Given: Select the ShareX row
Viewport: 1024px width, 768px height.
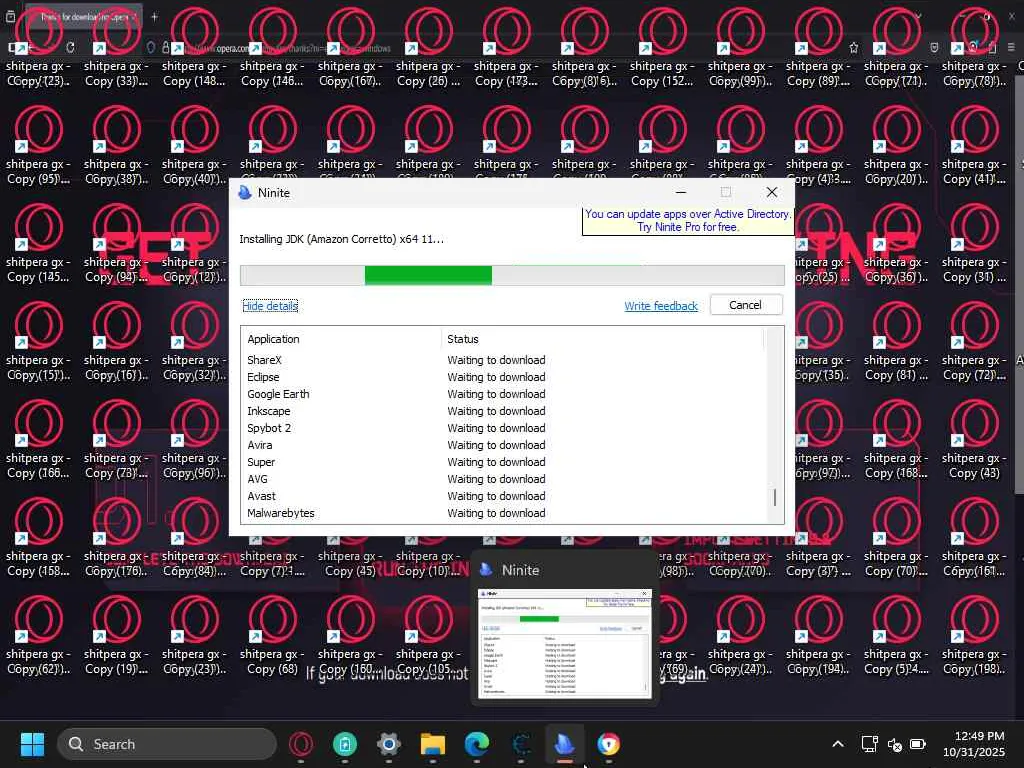Looking at the screenshot, I should (503, 360).
